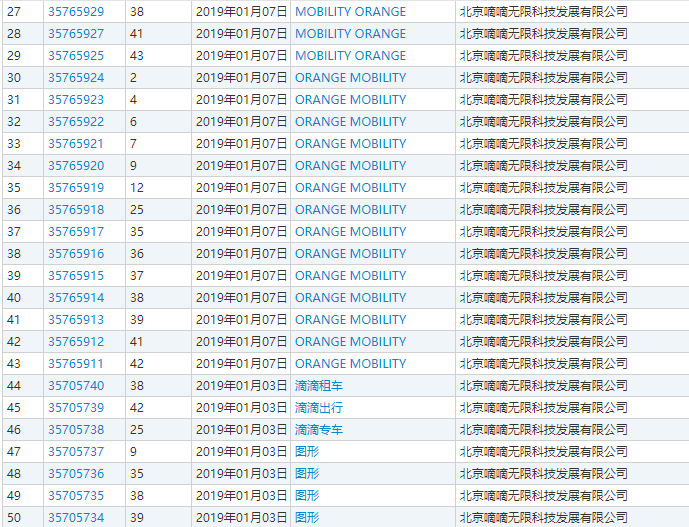Open application number 35705740
This screenshot has width=689, height=527.
pyautogui.click(x=76, y=385)
